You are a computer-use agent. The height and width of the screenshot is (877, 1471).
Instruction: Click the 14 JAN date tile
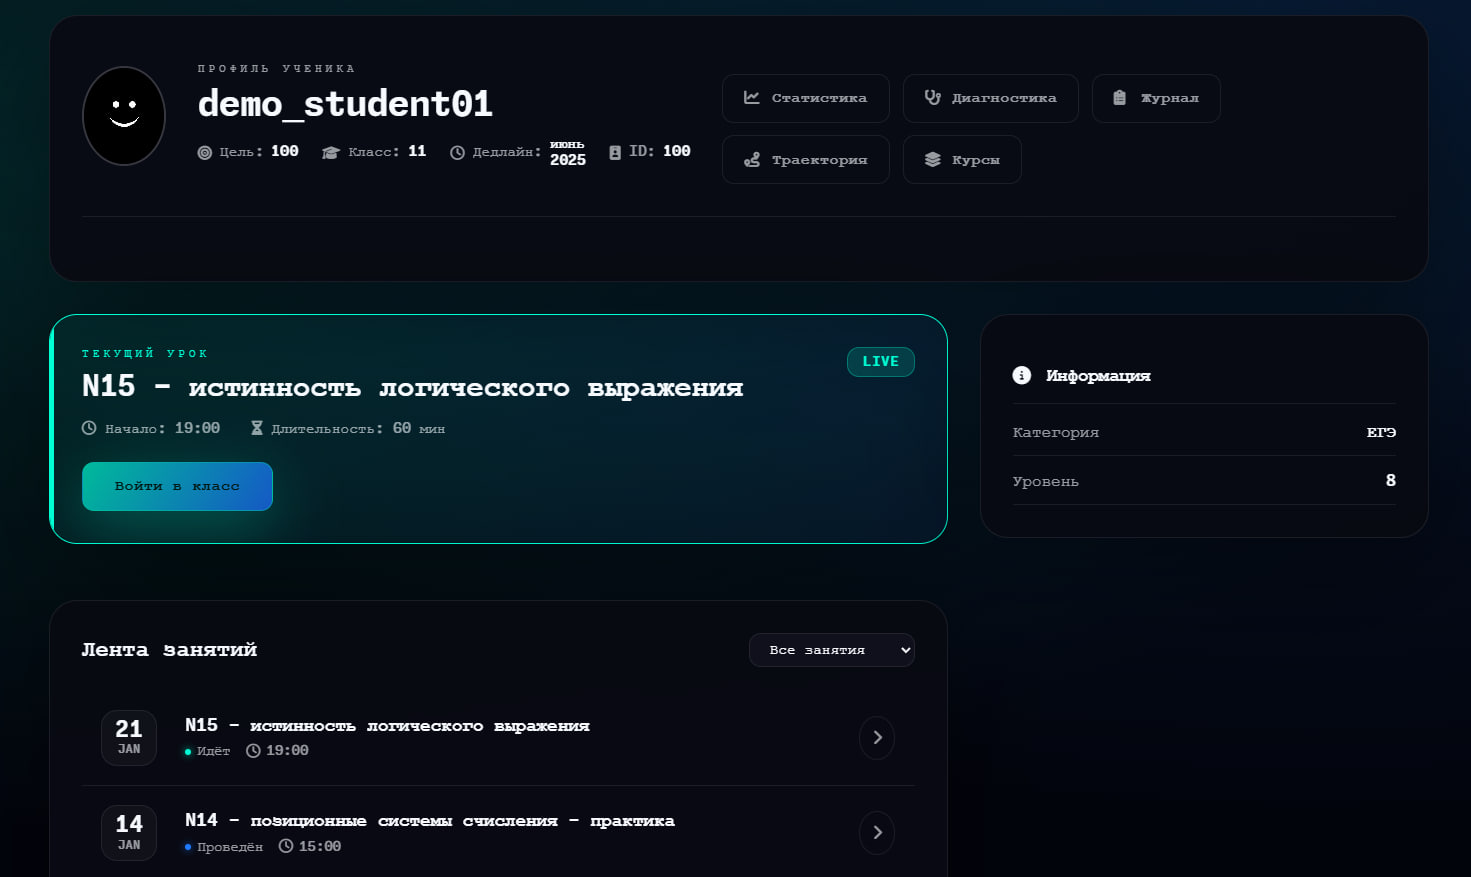click(129, 833)
